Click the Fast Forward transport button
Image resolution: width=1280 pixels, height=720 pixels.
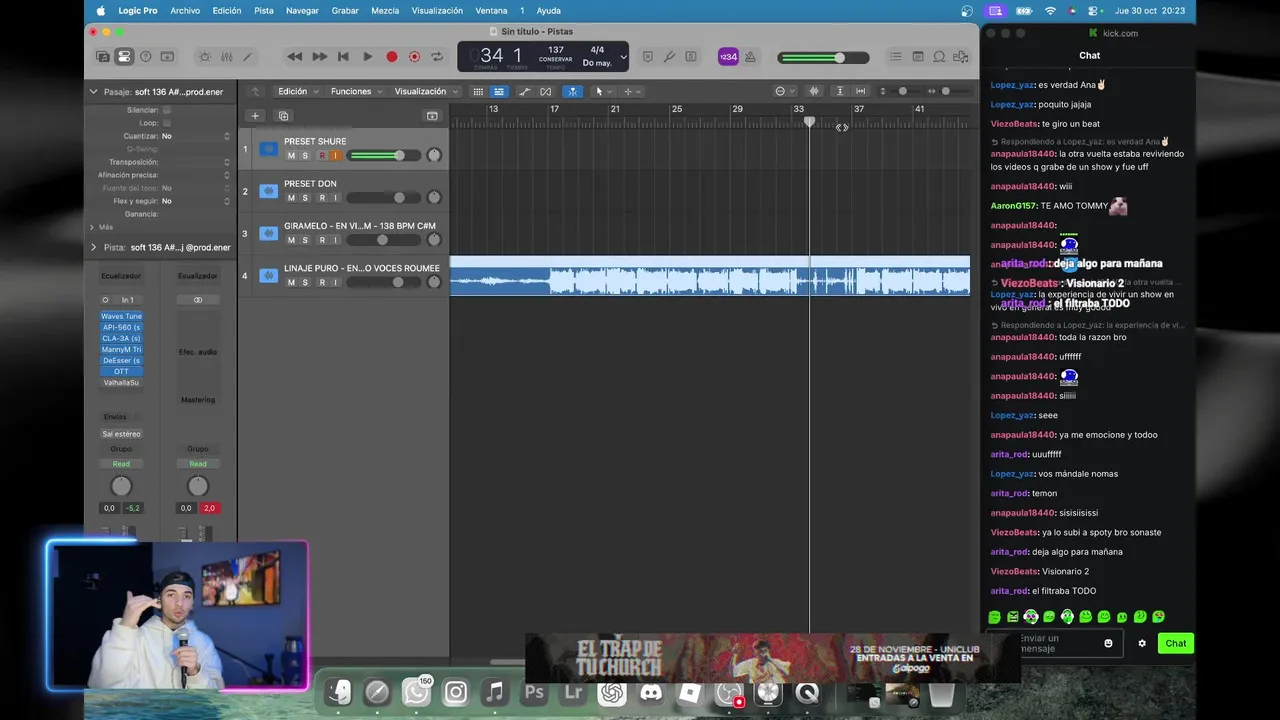pyautogui.click(x=319, y=57)
